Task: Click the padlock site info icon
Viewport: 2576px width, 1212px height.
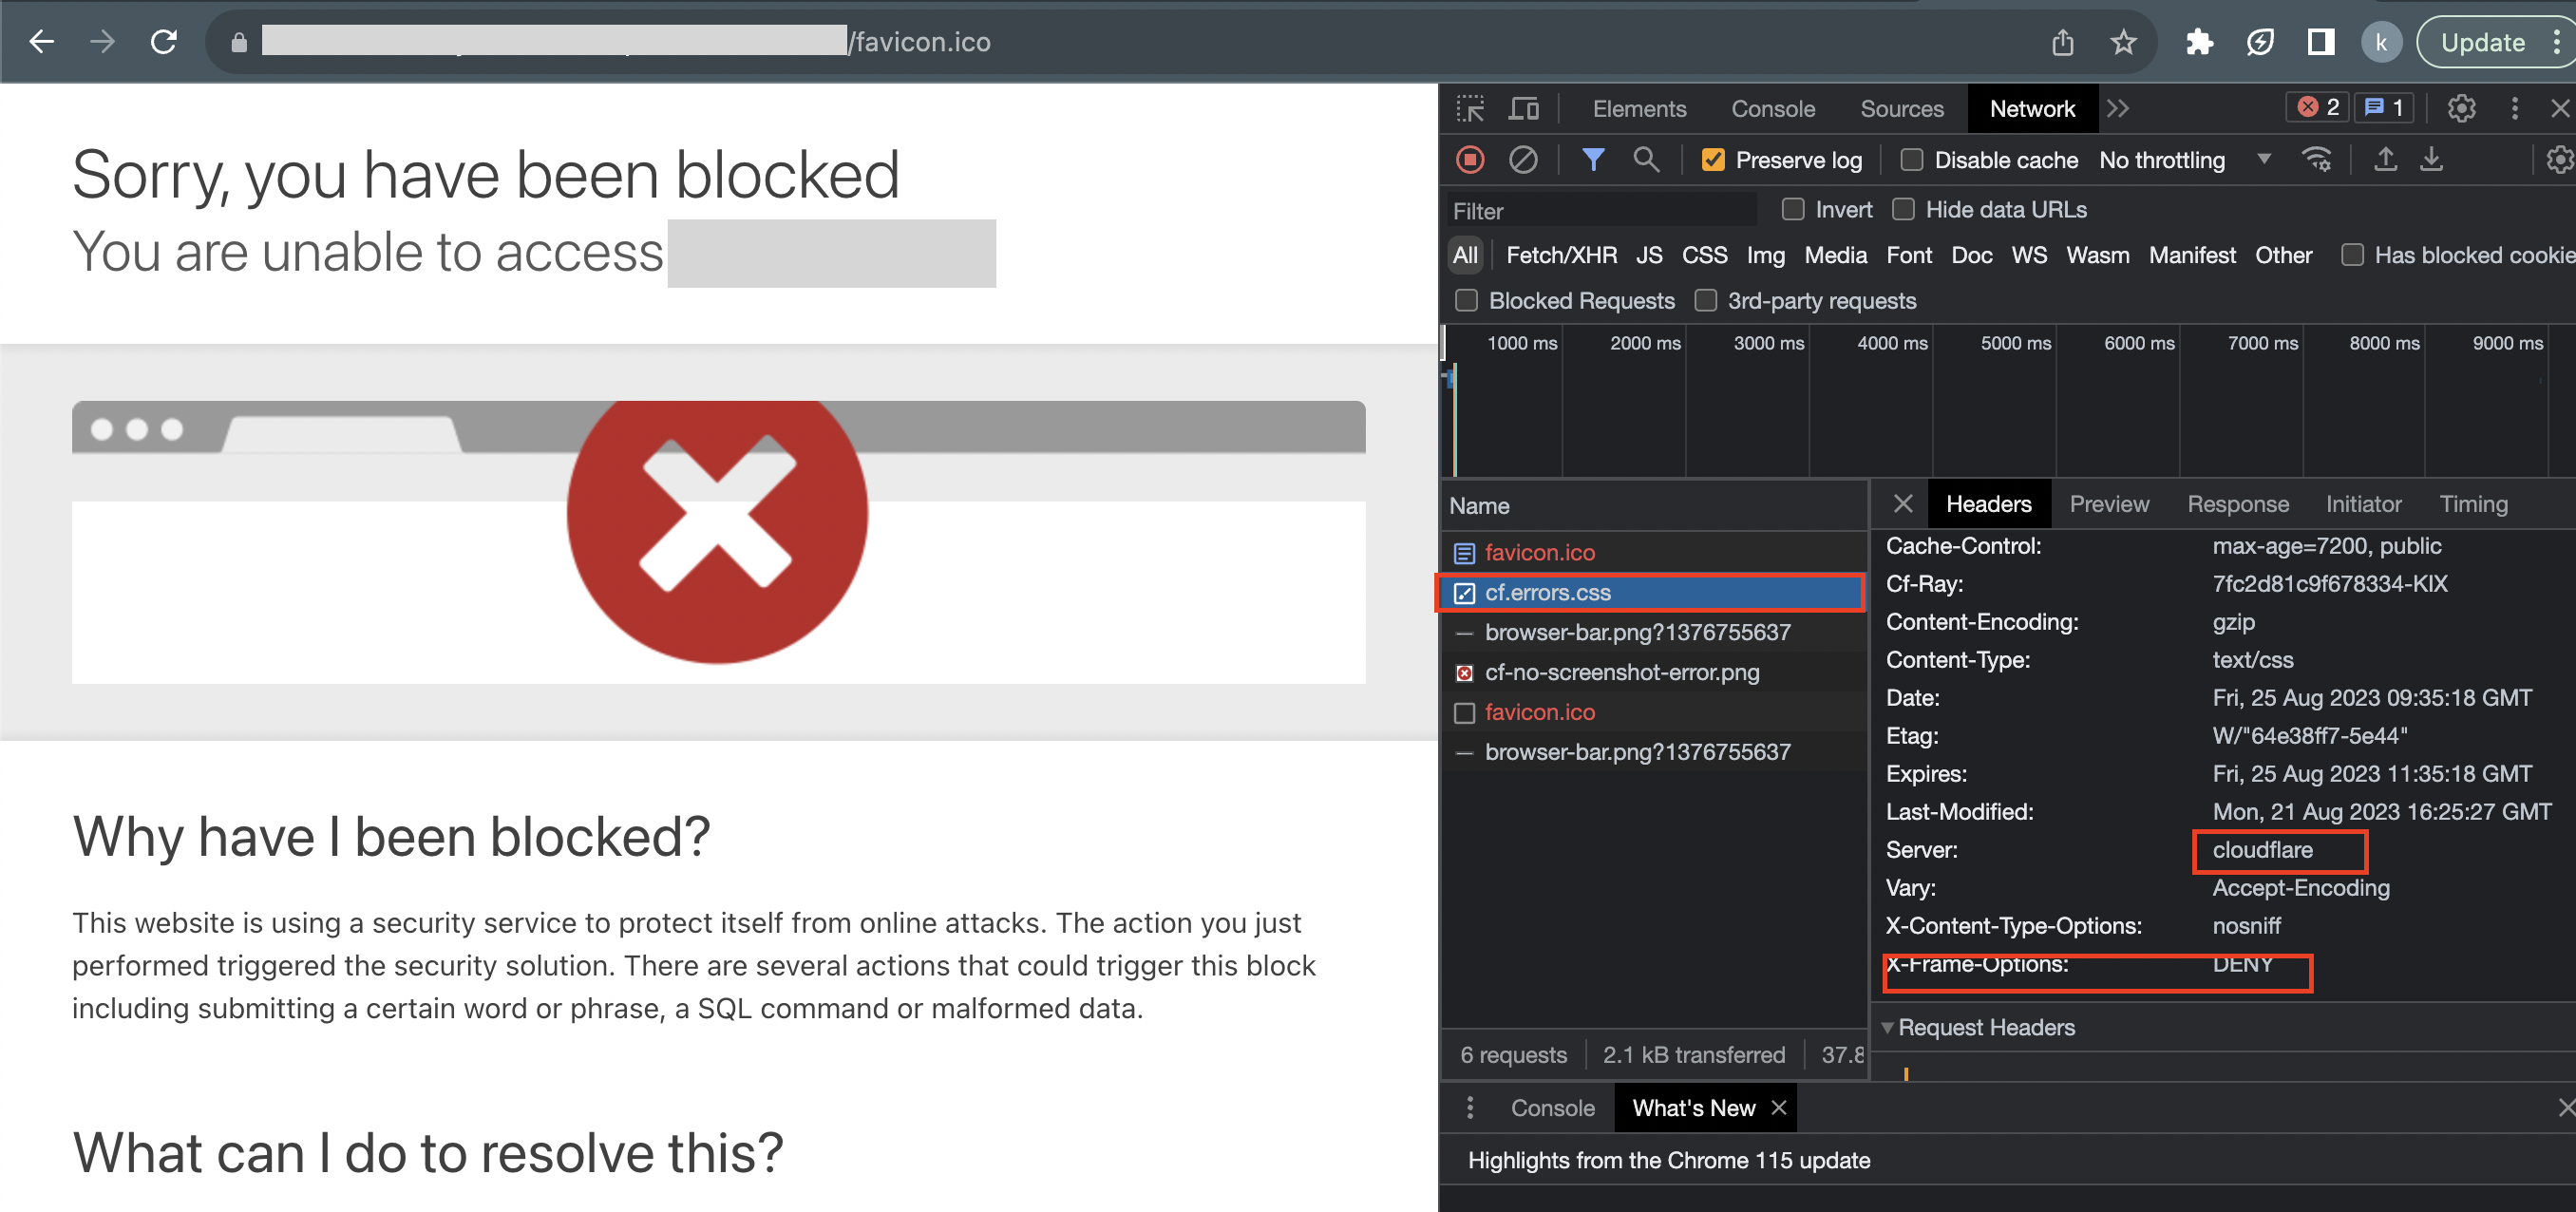Action: click(238, 42)
